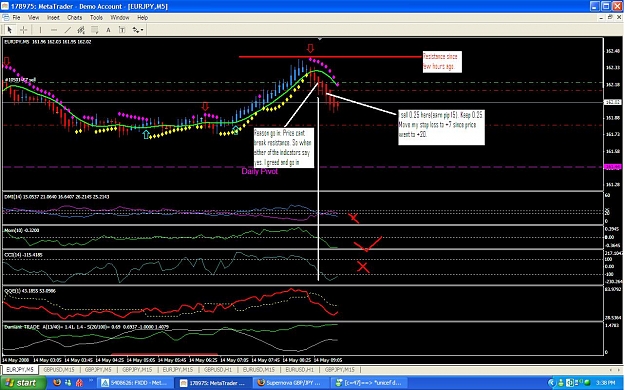This screenshot has height=390, width=625.
Task: Switch to the EURUSD,M15 chart tab
Action: click(258, 370)
